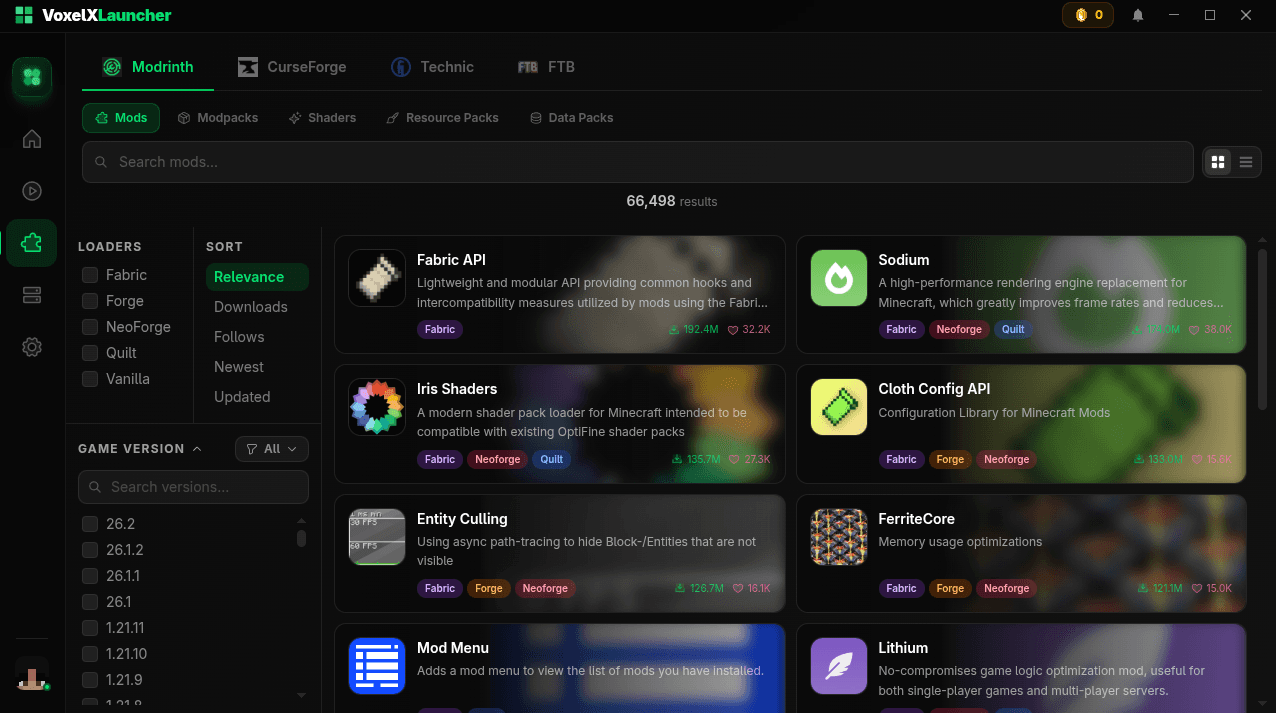The width and height of the screenshot is (1276, 713).
Task: Switch to the Technic tab
Action: tap(432, 67)
